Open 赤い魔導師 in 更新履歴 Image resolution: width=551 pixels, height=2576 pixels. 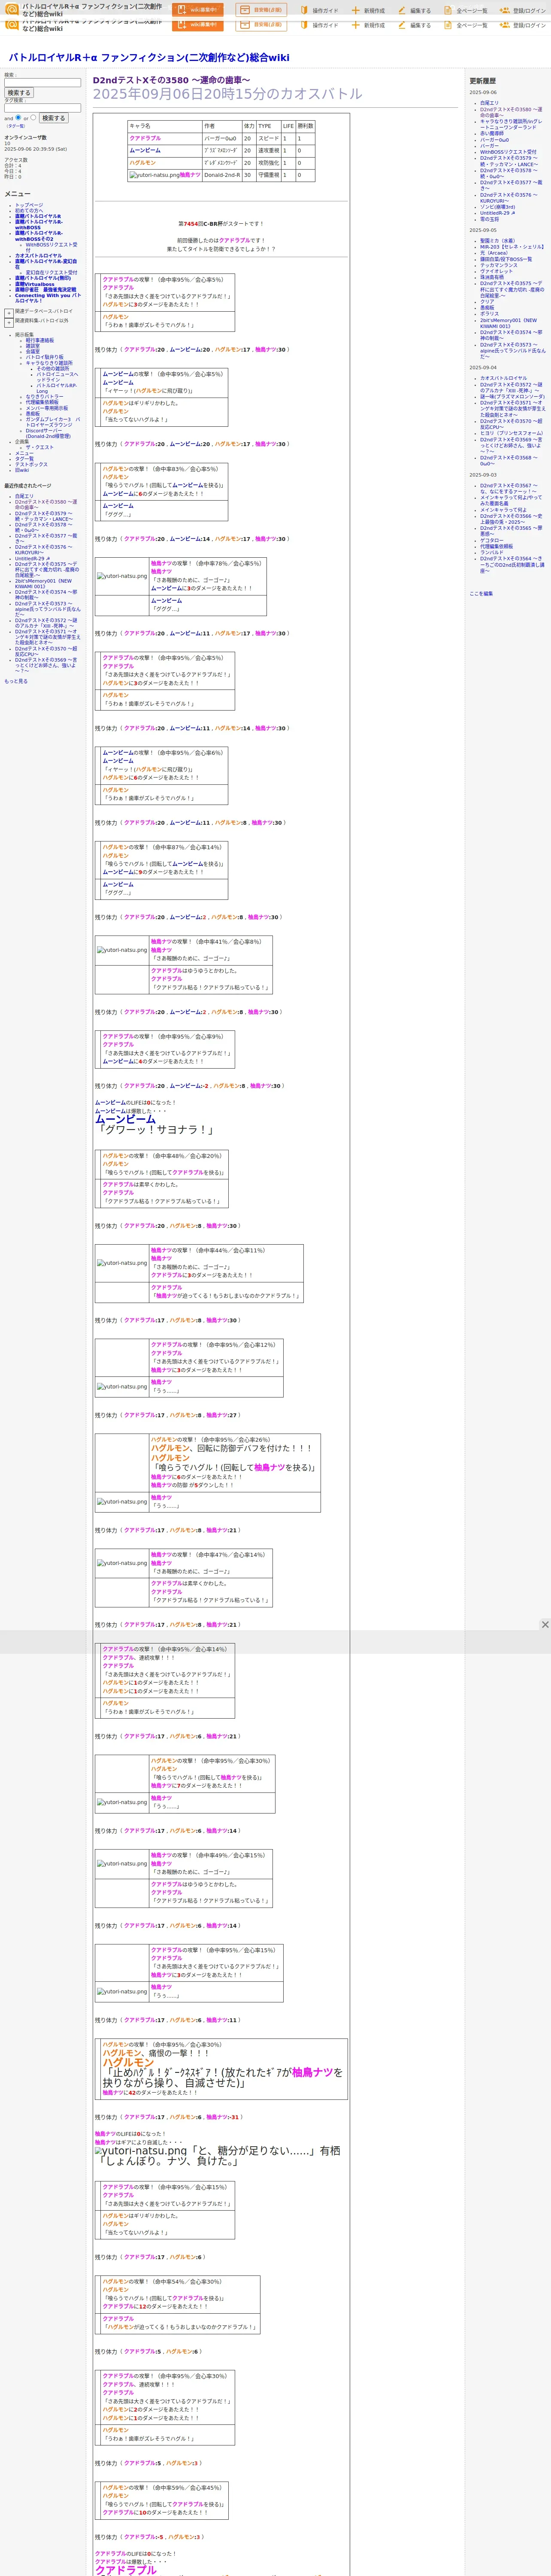pyautogui.click(x=492, y=134)
